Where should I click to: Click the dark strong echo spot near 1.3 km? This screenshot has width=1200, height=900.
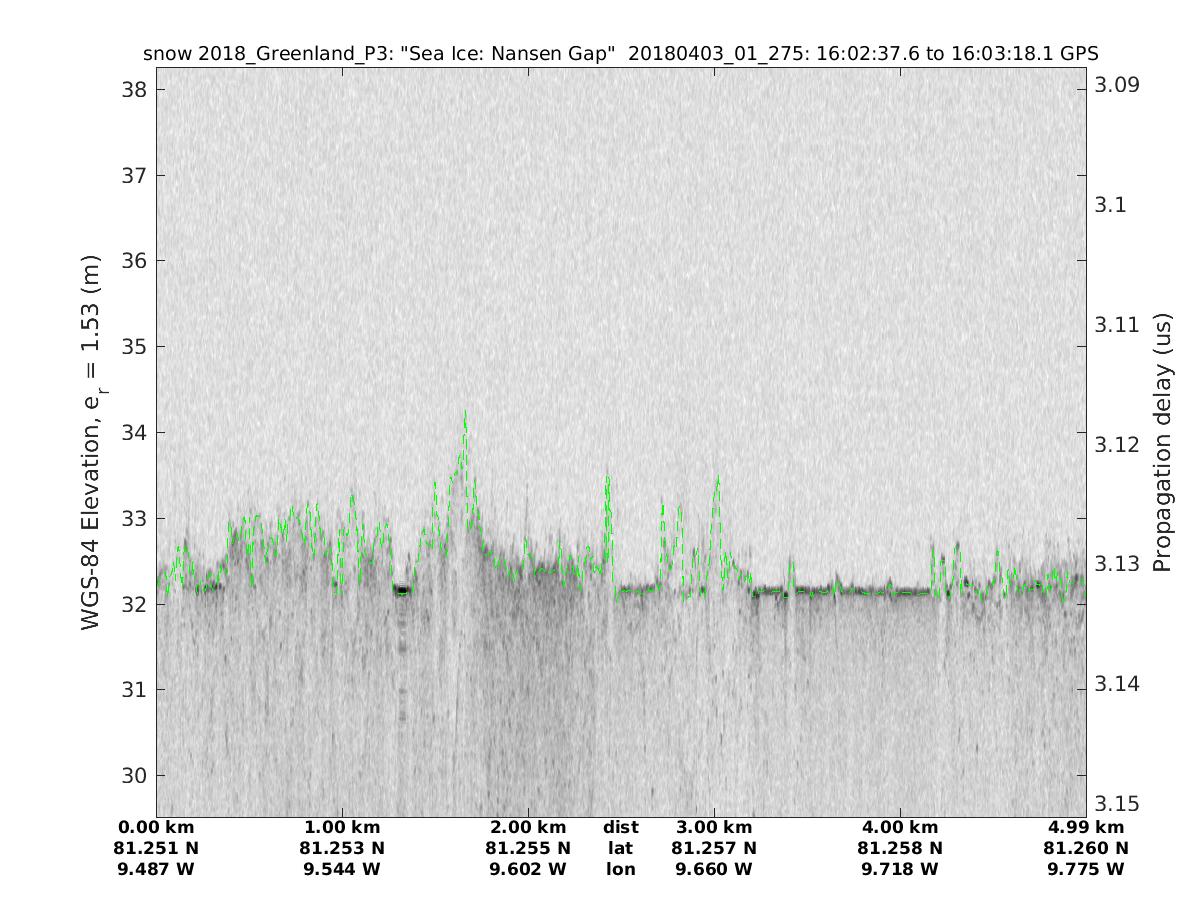pos(402,590)
